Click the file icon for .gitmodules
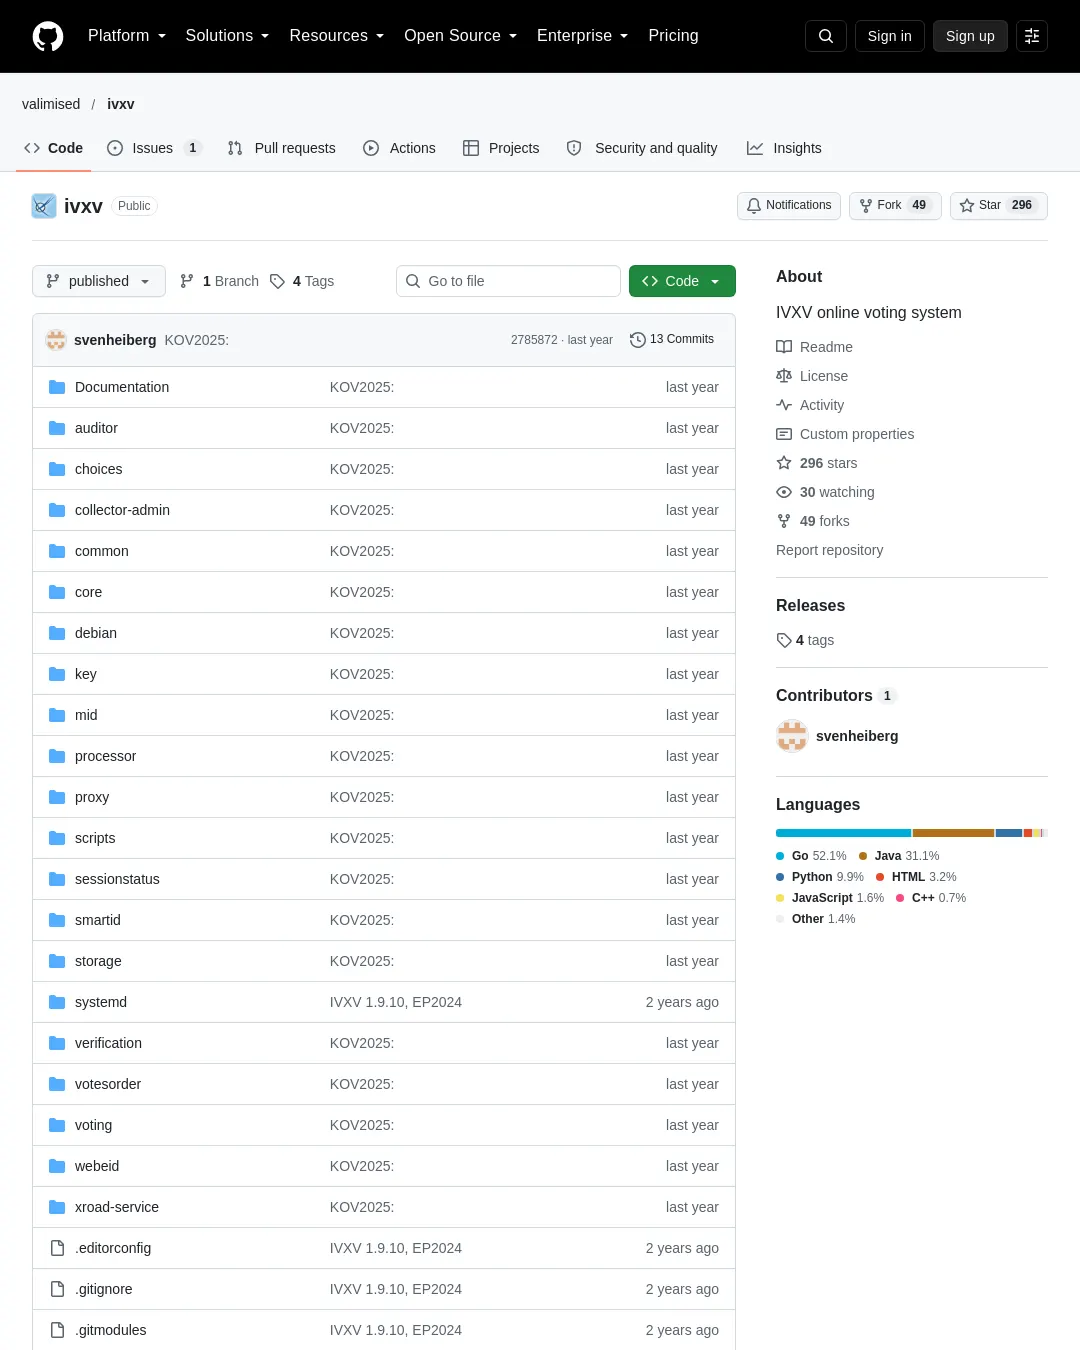This screenshot has height=1350, width=1080. coord(57,1330)
